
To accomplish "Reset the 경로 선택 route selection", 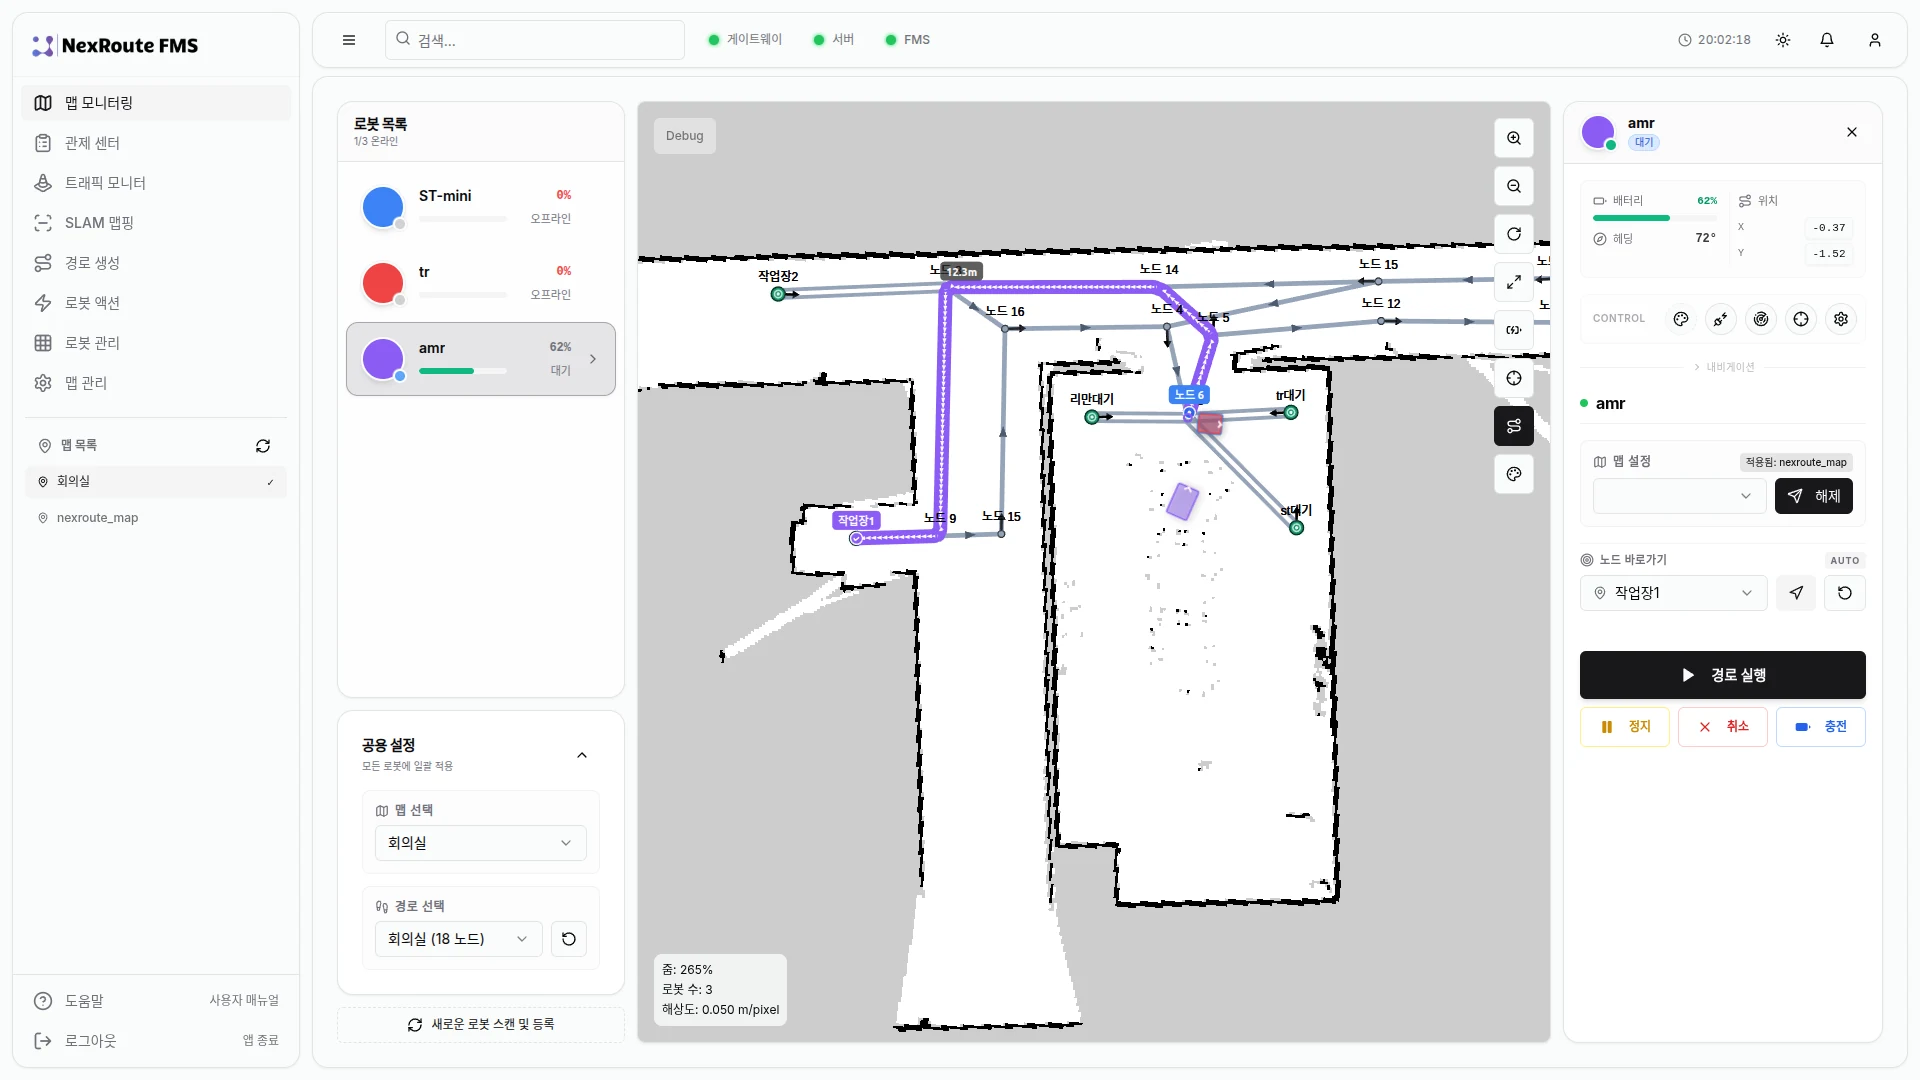I will pyautogui.click(x=569, y=939).
